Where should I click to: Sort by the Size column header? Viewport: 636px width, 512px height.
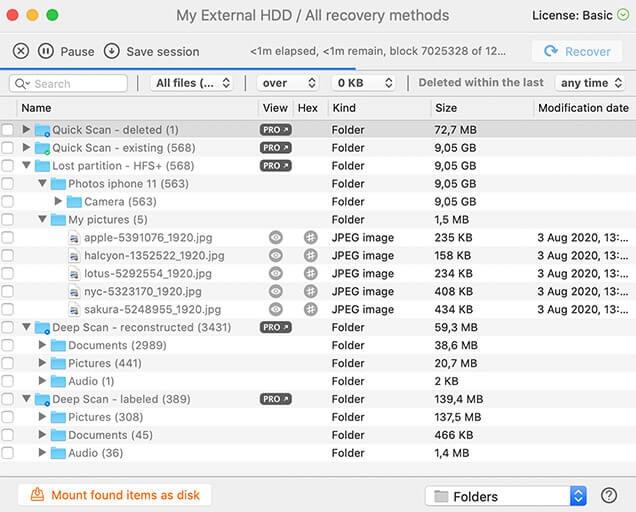[x=482, y=108]
